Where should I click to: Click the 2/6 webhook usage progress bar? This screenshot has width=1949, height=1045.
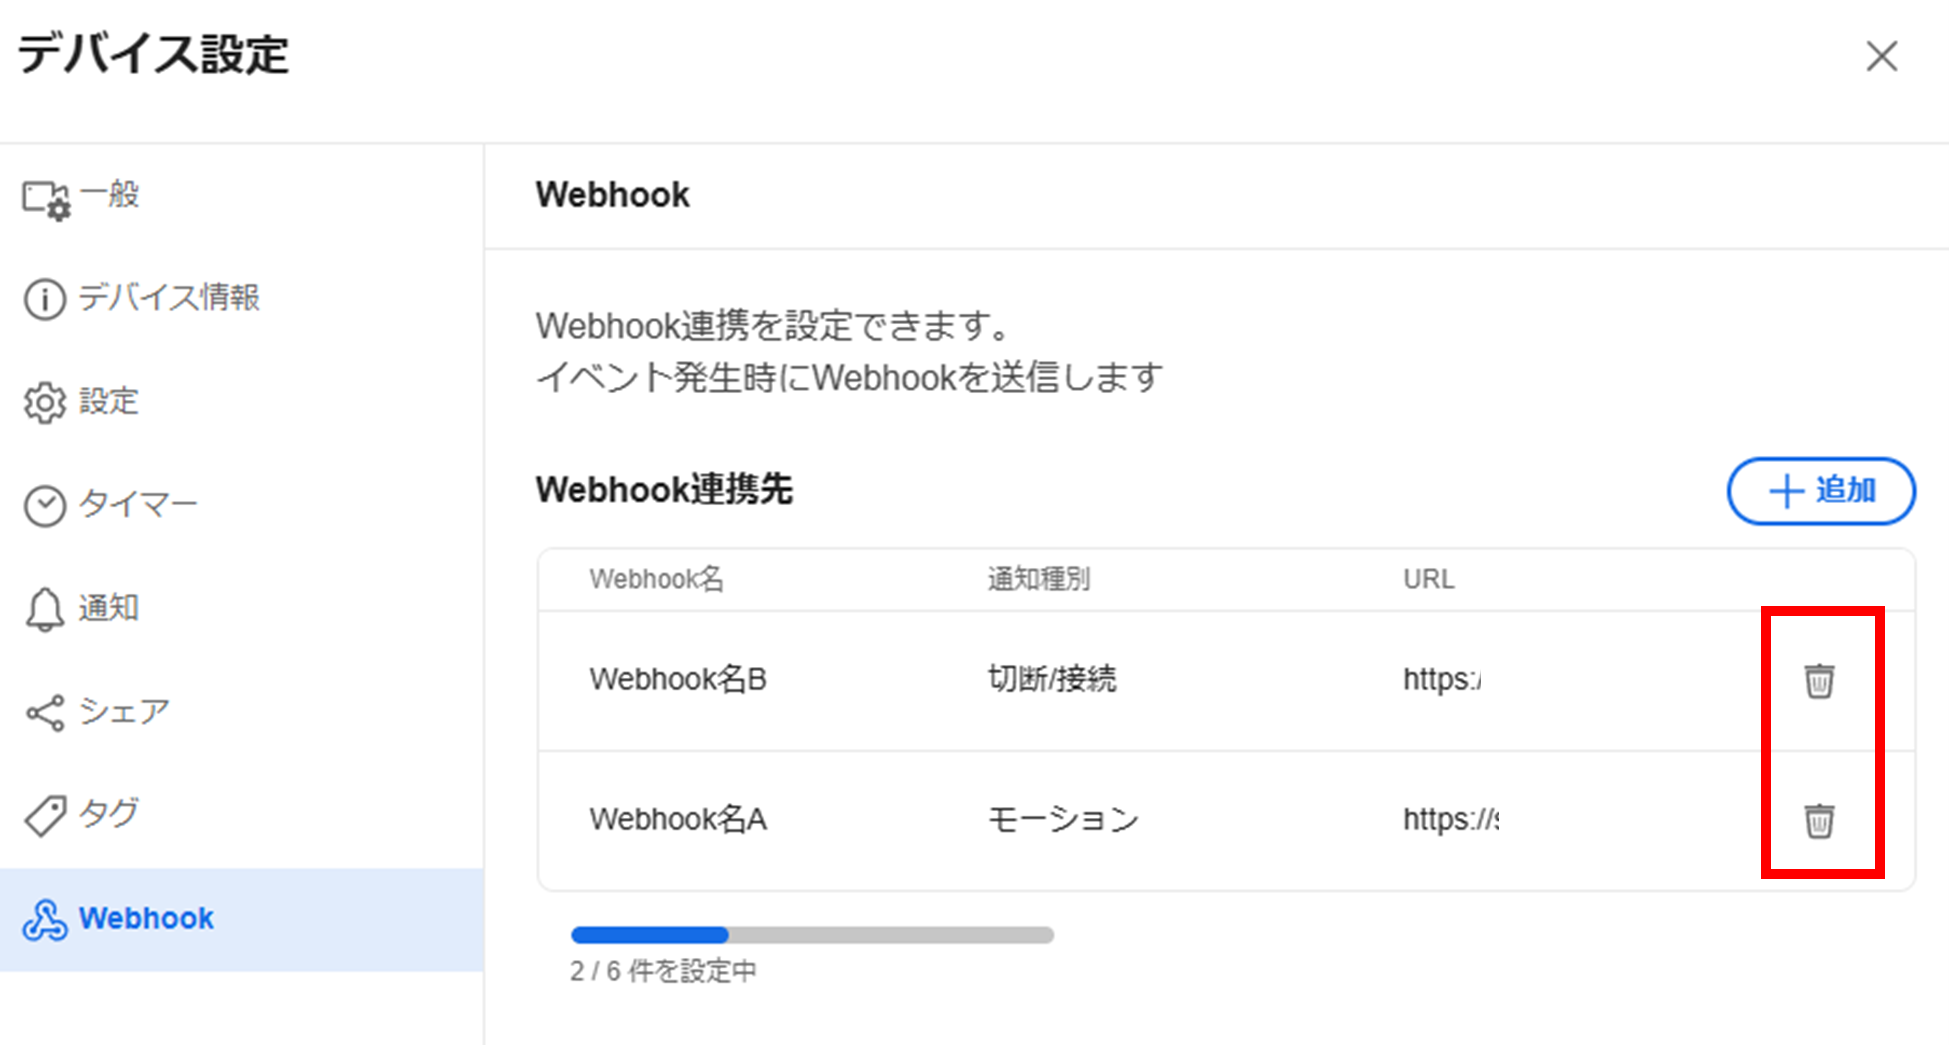812,935
